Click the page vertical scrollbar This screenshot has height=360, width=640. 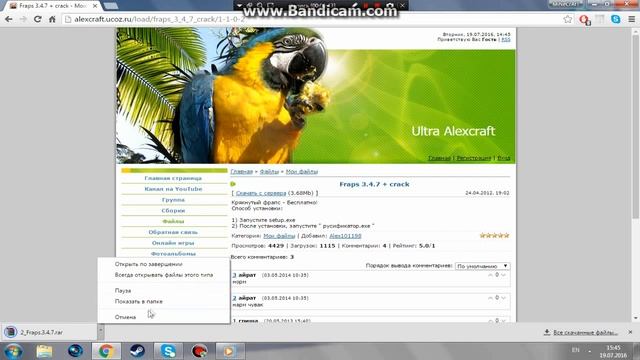click(x=635, y=127)
